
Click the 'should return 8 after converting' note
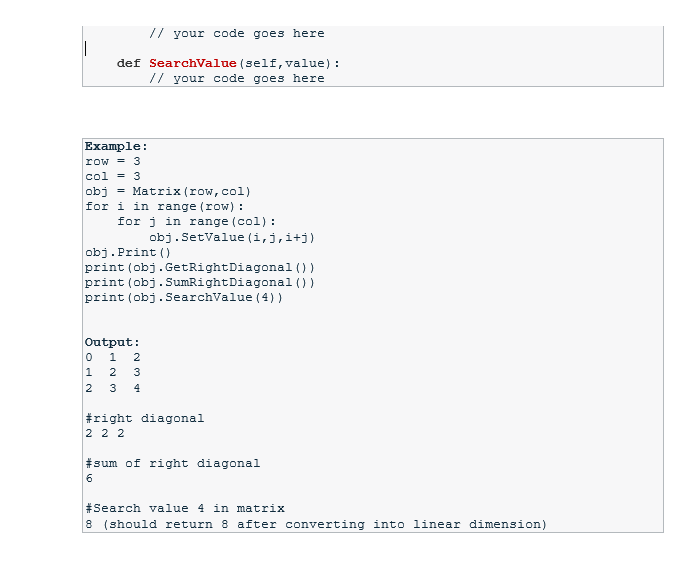[x=237, y=524]
